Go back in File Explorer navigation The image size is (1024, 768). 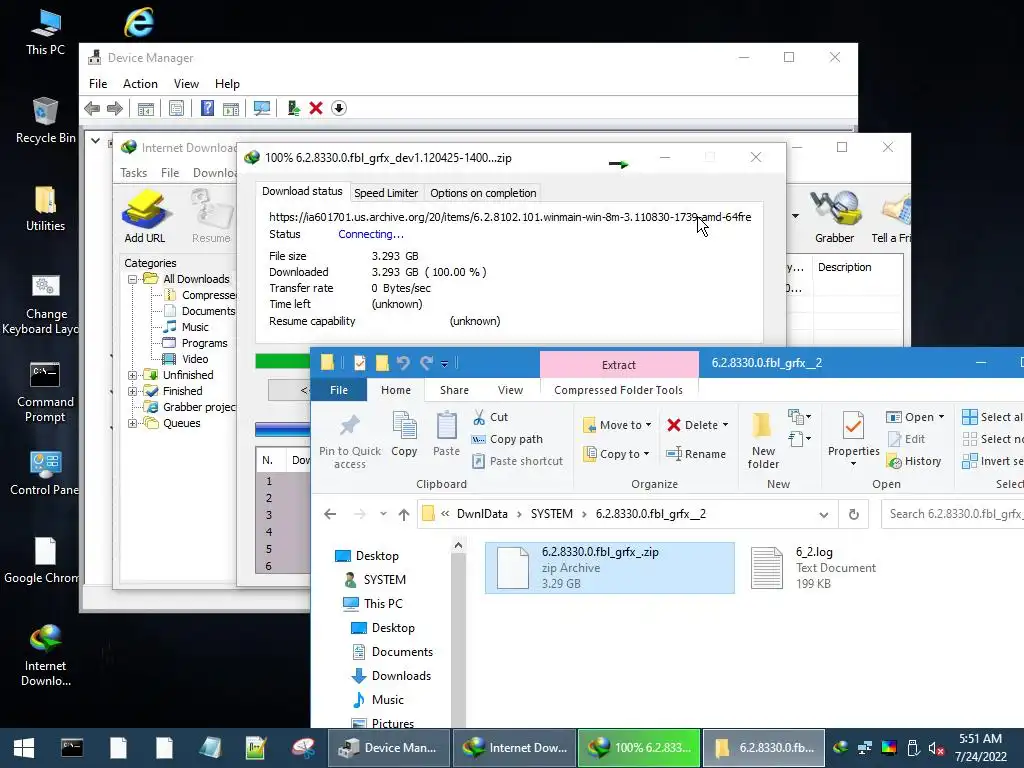pyautogui.click(x=330, y=515)
